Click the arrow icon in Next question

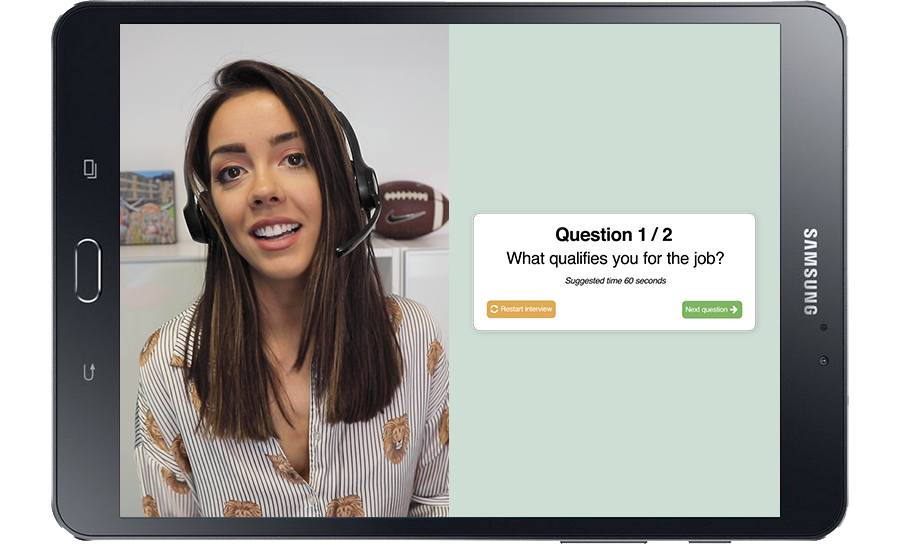tap(734, 309)
